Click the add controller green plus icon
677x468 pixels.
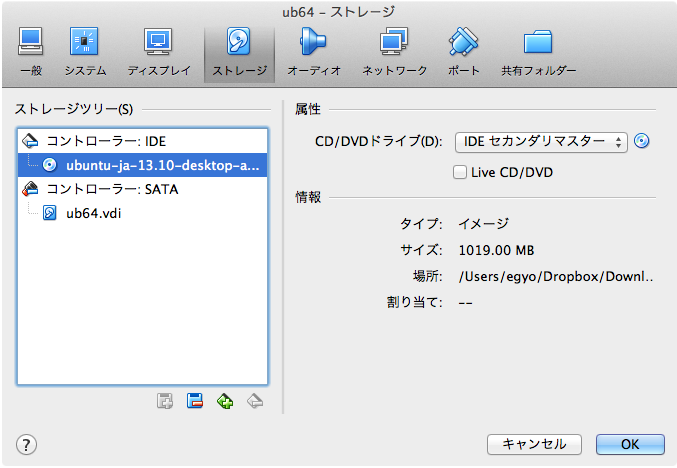tap(225, 401)
